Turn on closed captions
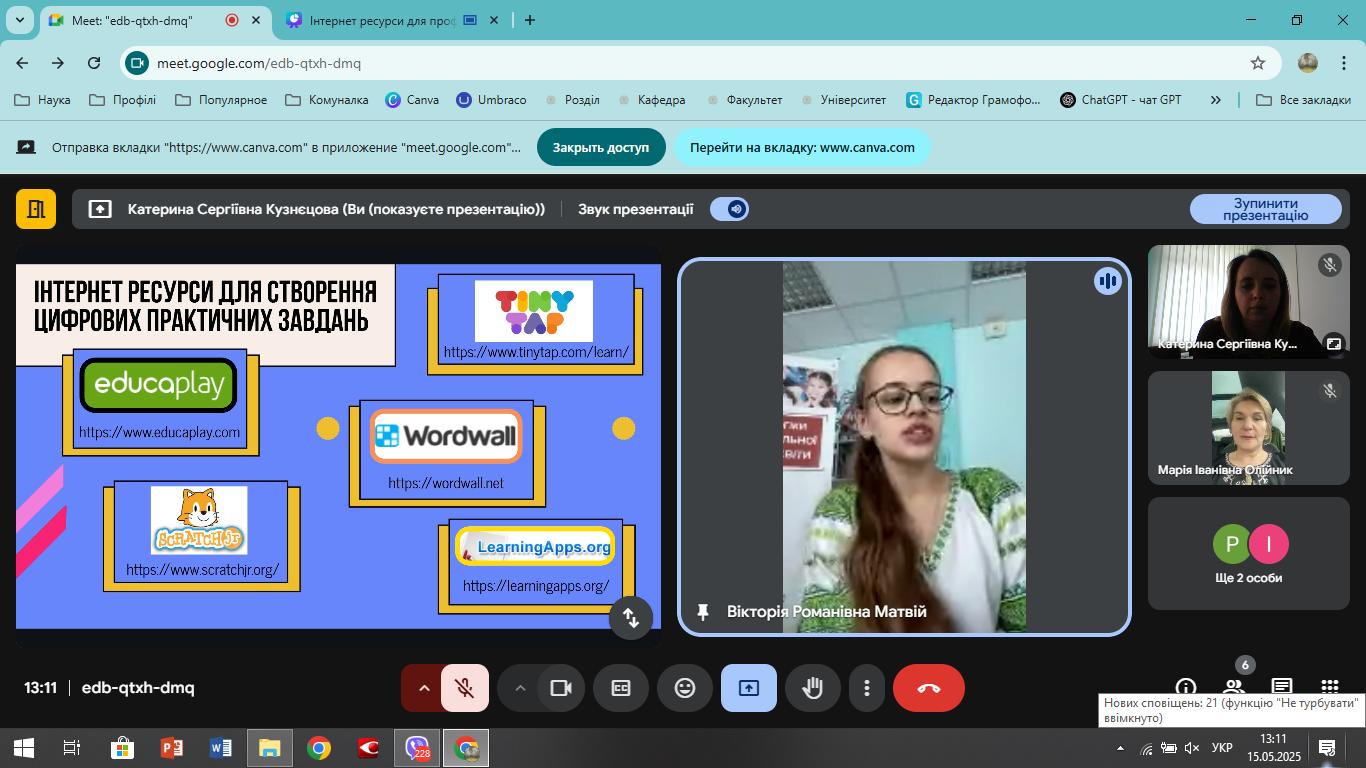 pyautogui.click(x=621, y=688)
